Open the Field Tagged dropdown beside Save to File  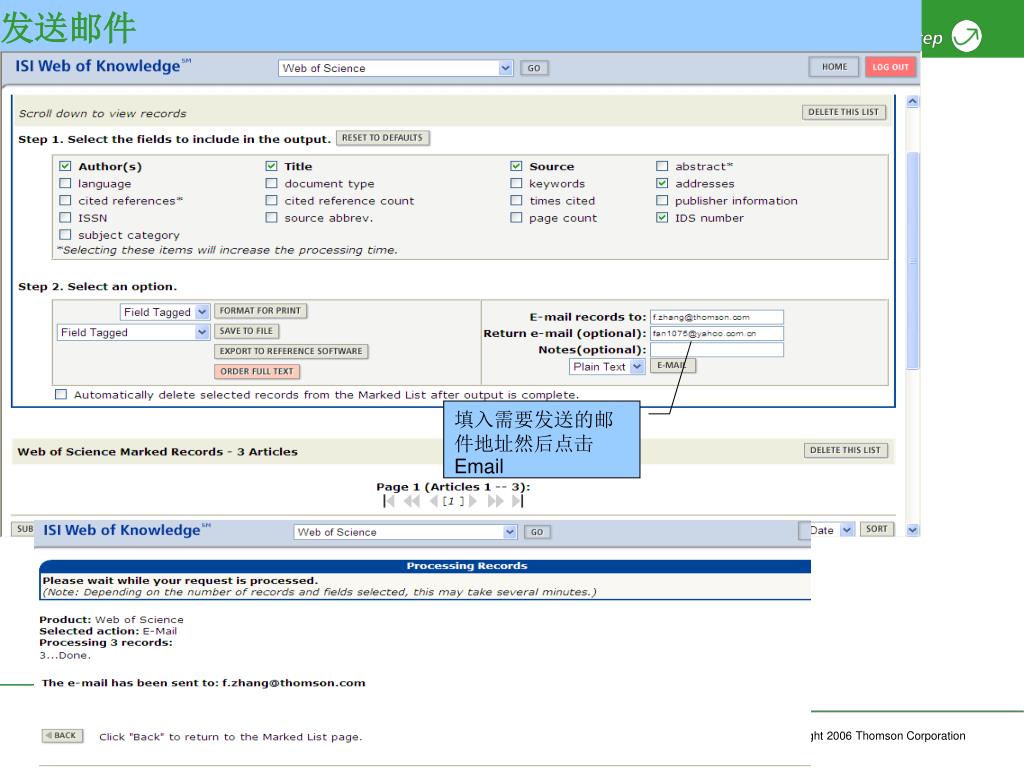click(133, 332)
